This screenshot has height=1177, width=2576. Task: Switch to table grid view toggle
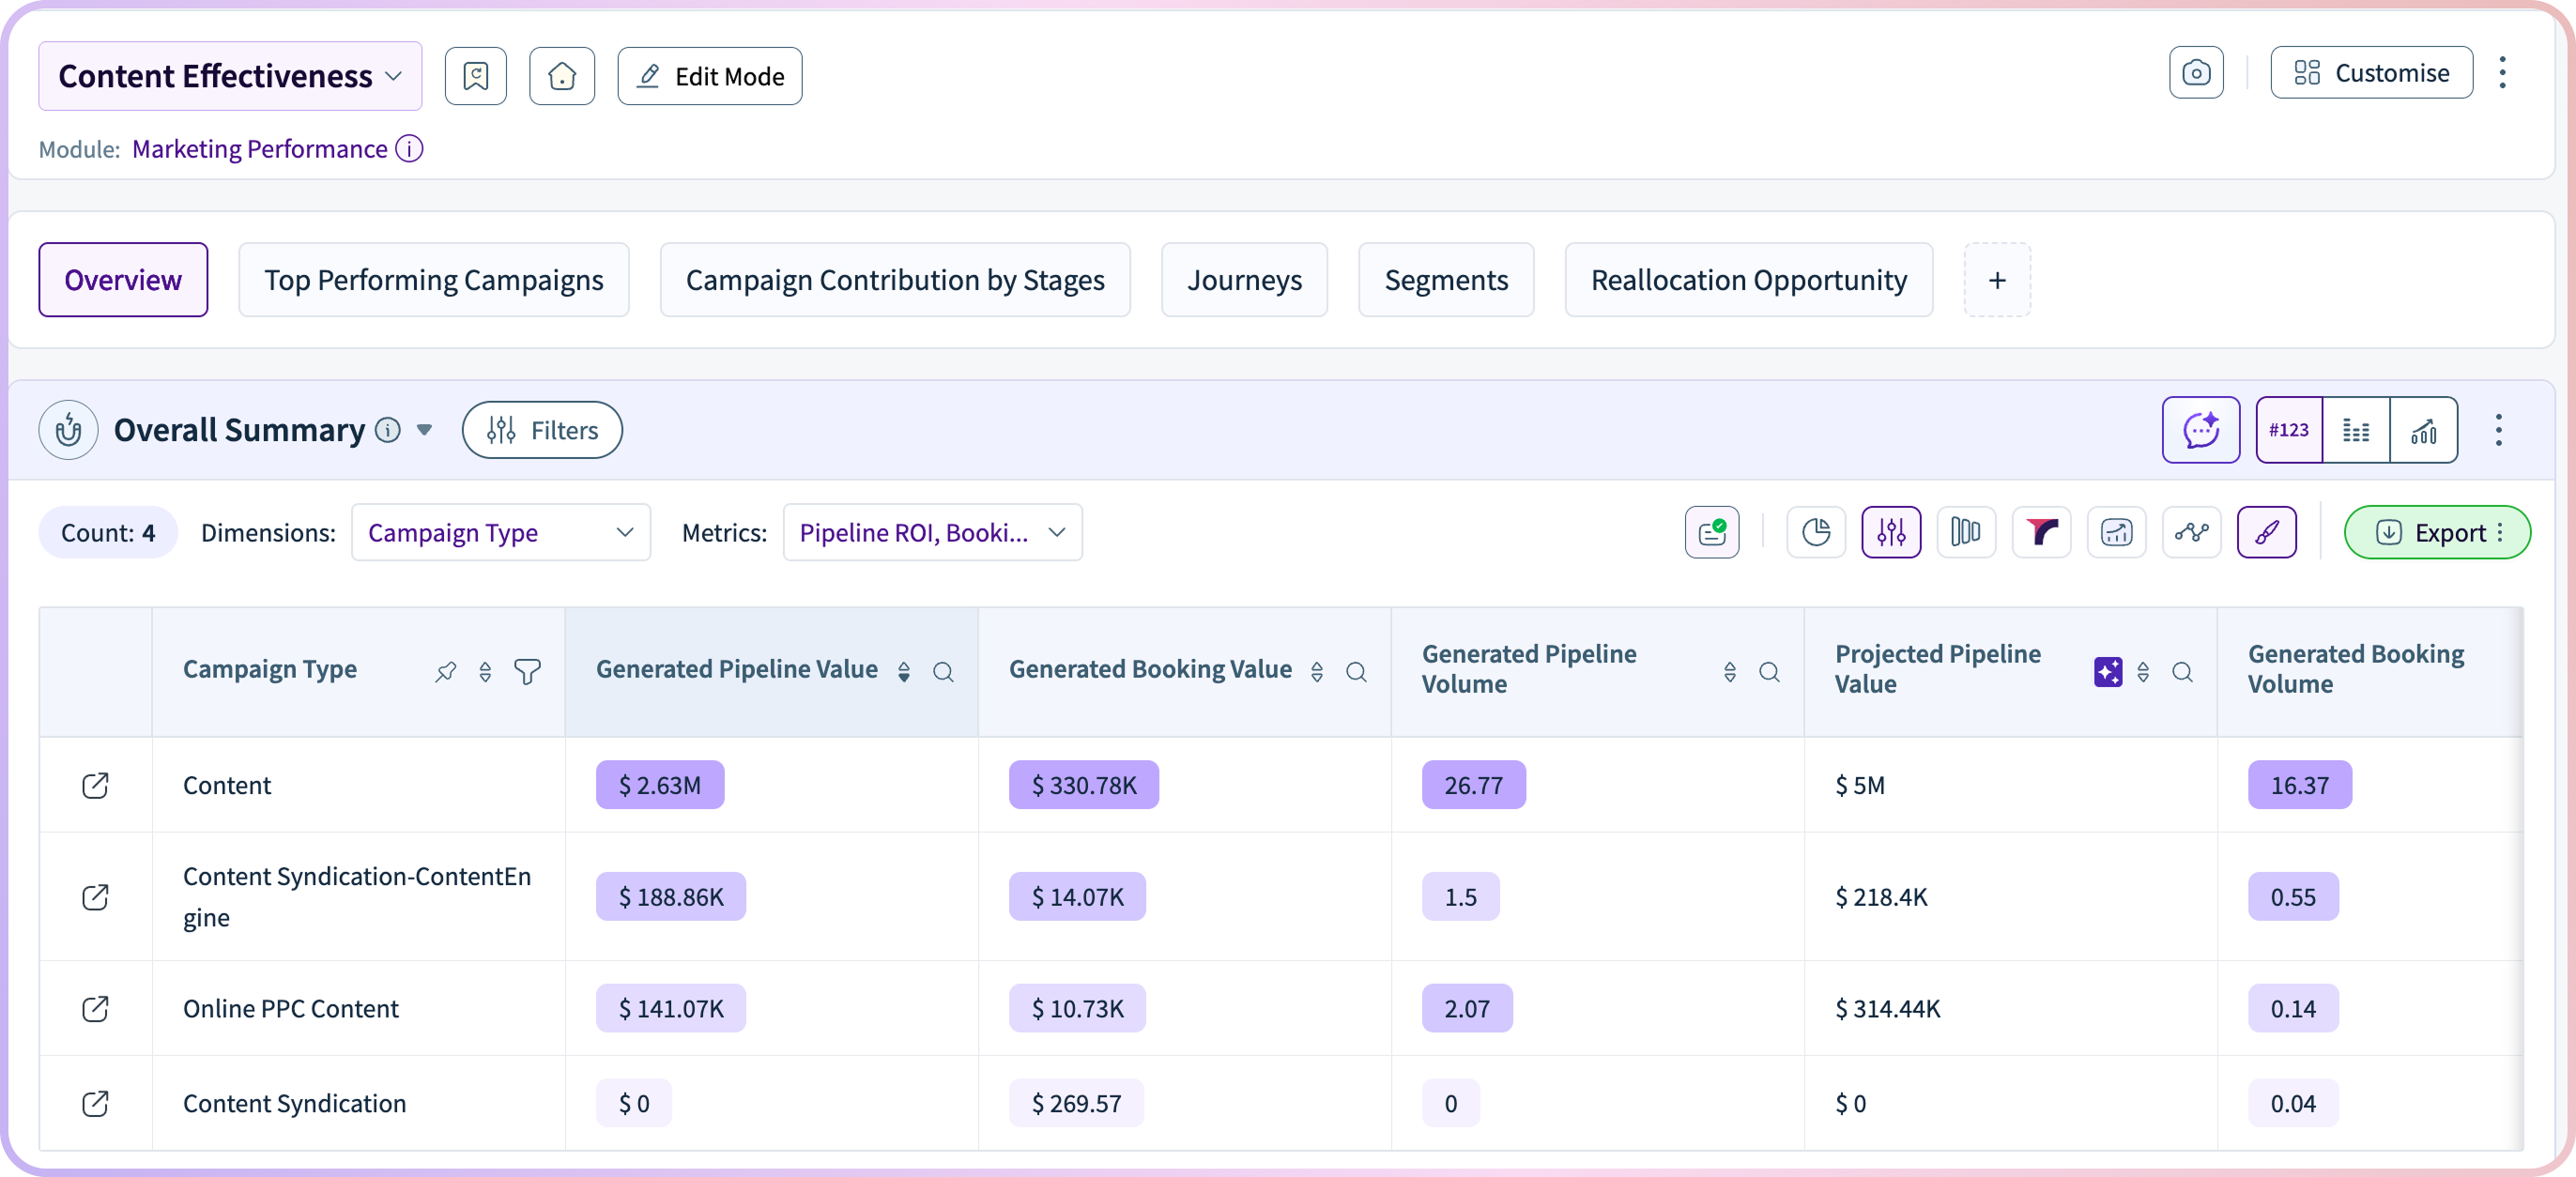click(x=2356, y=430)
